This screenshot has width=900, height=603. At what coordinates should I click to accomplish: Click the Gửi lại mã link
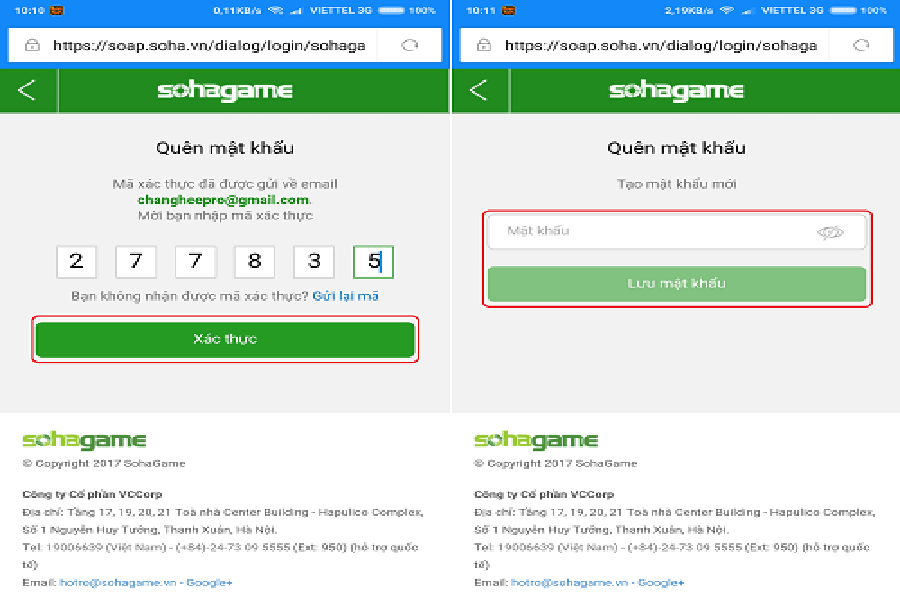coord(345,296)
